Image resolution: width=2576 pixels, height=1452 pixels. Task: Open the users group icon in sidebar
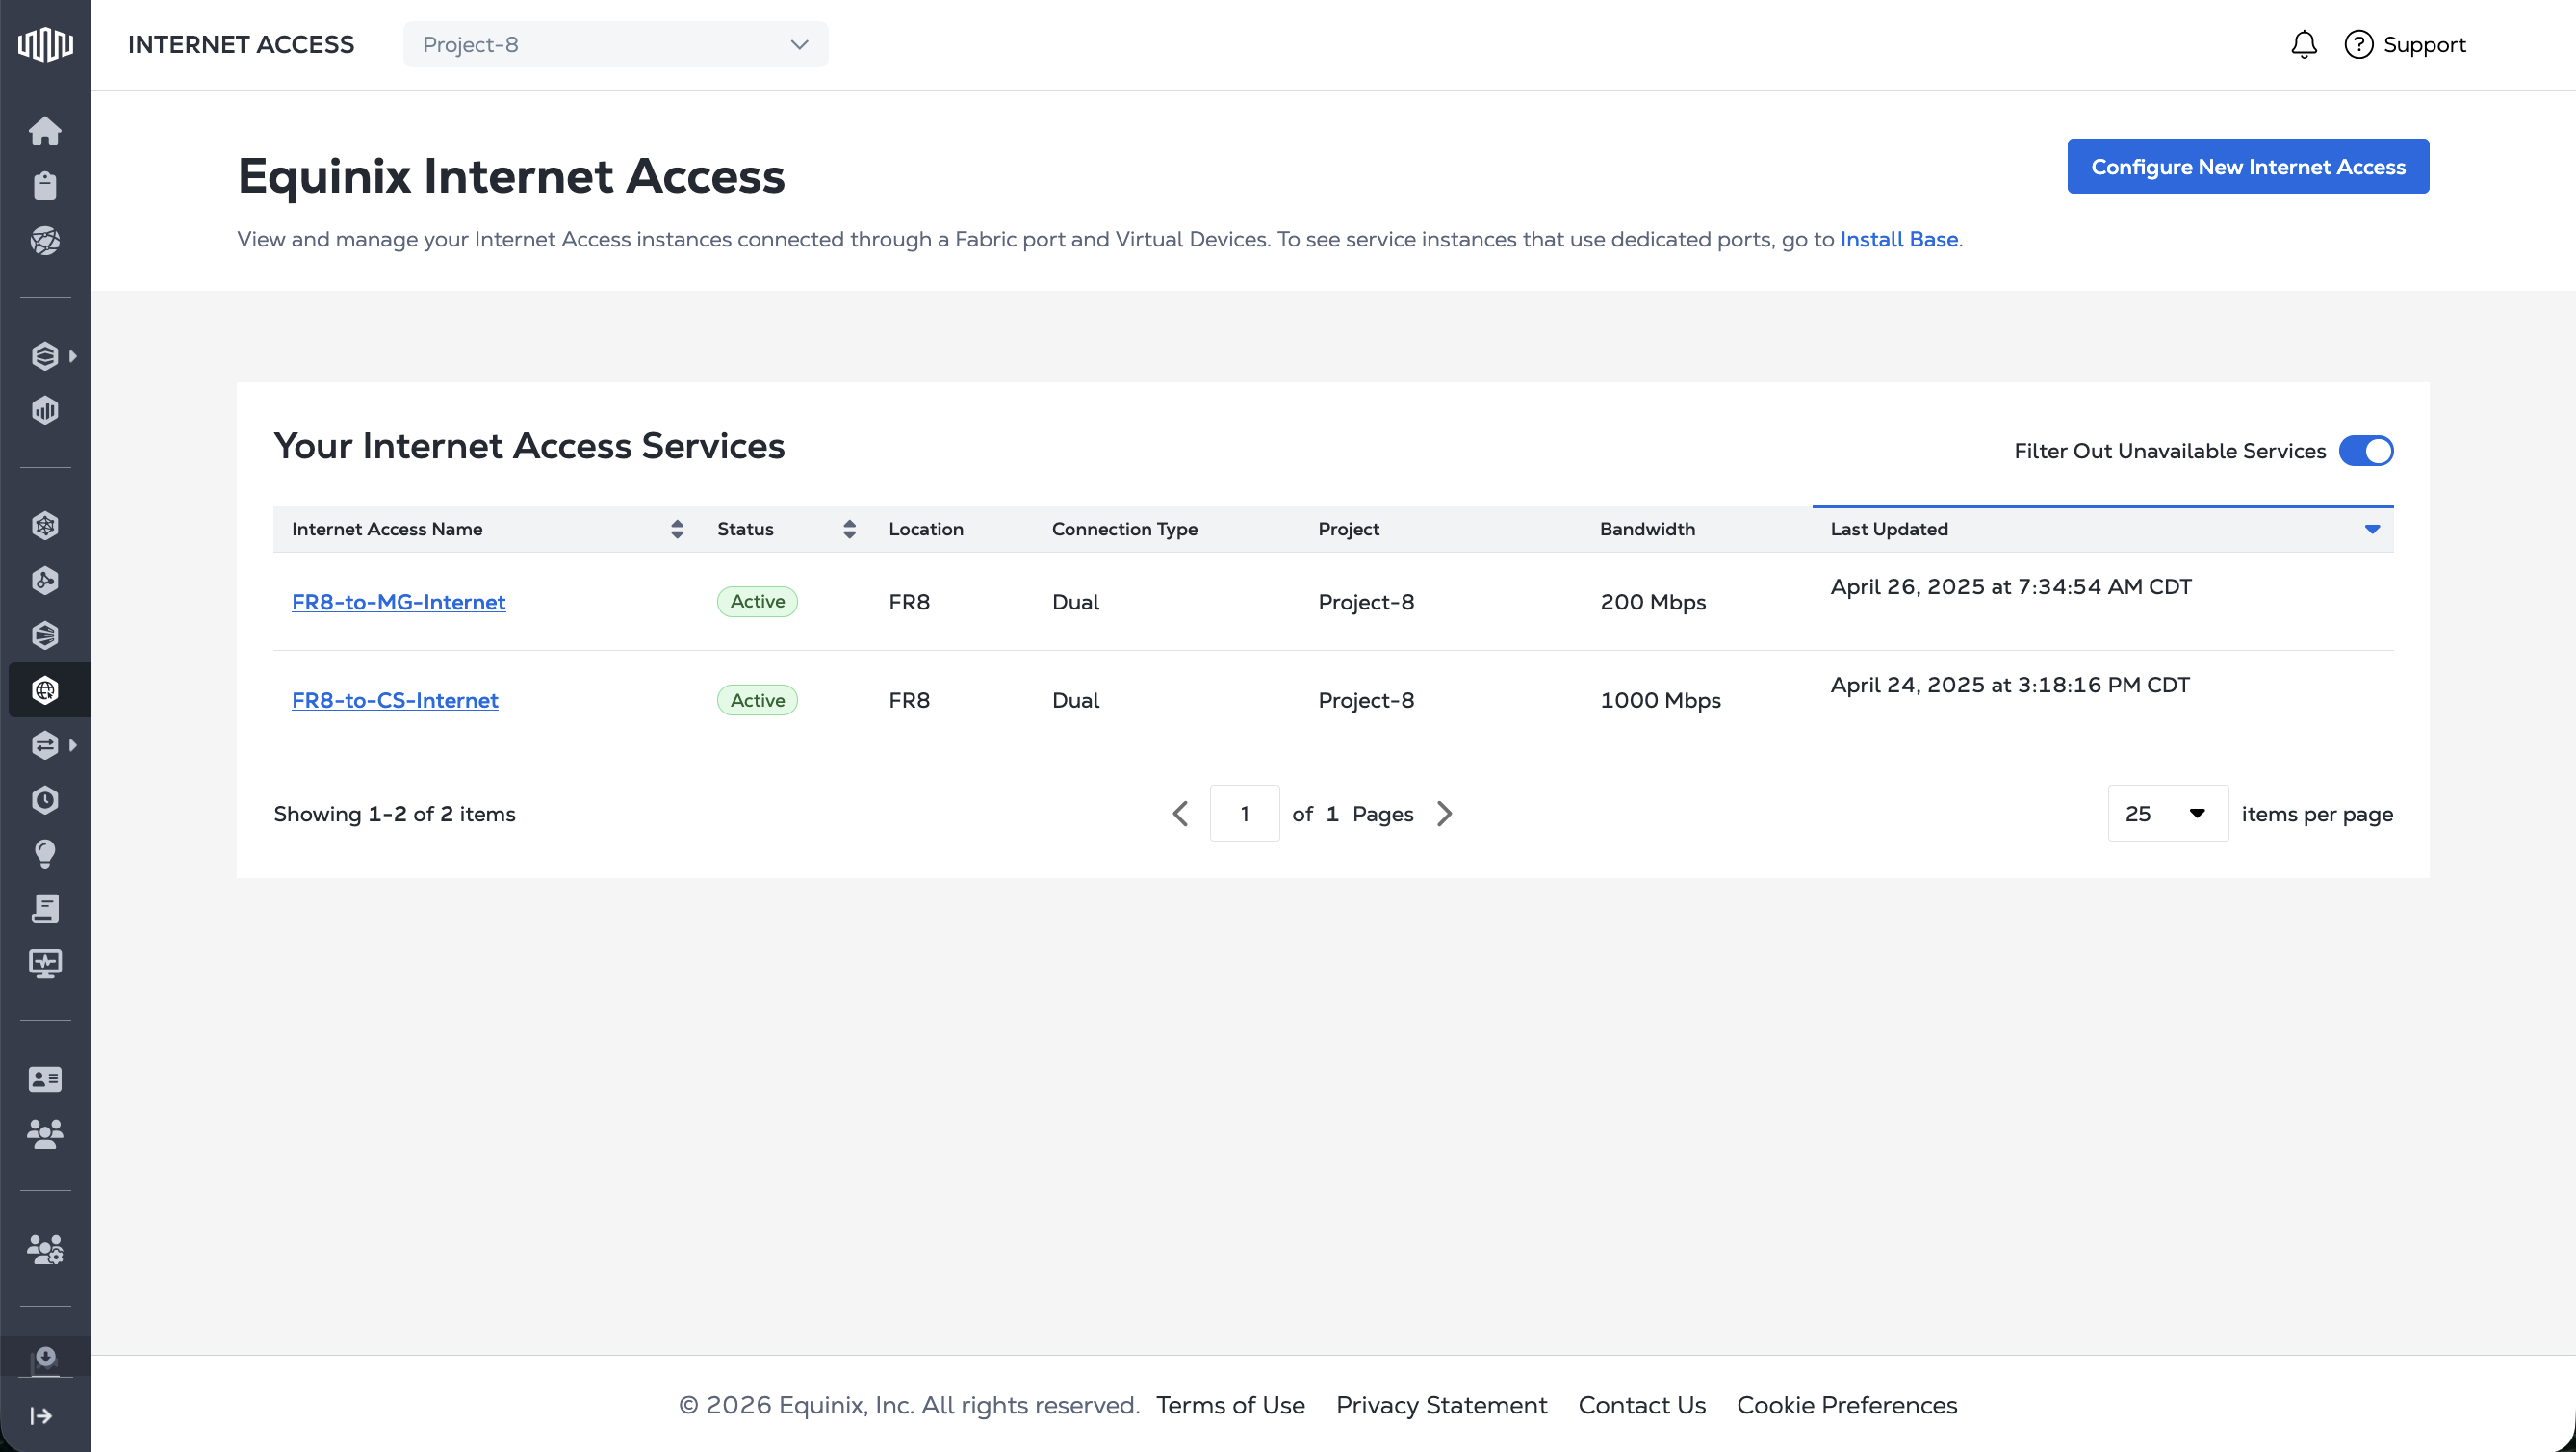(45, 1133)
